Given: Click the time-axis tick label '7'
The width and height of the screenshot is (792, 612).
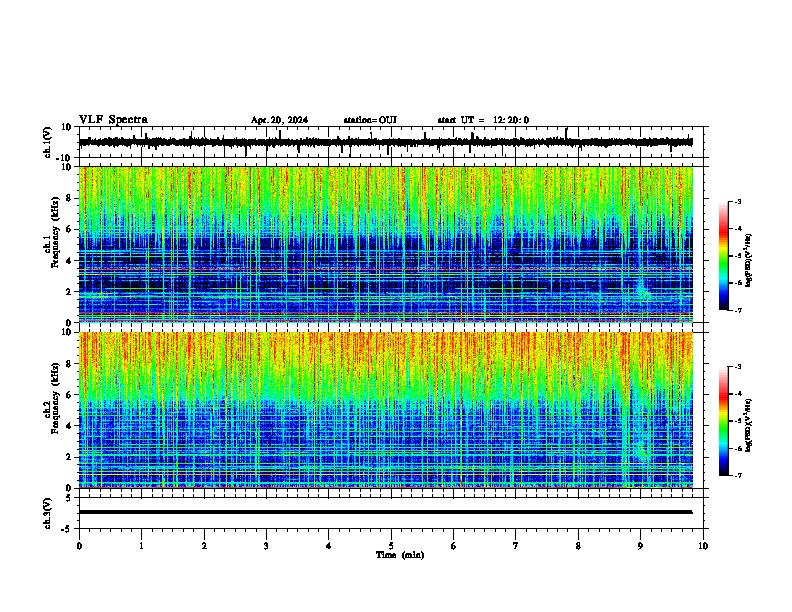Looking at the screenshot, I should pyautogui.click(x=516, y=546).
